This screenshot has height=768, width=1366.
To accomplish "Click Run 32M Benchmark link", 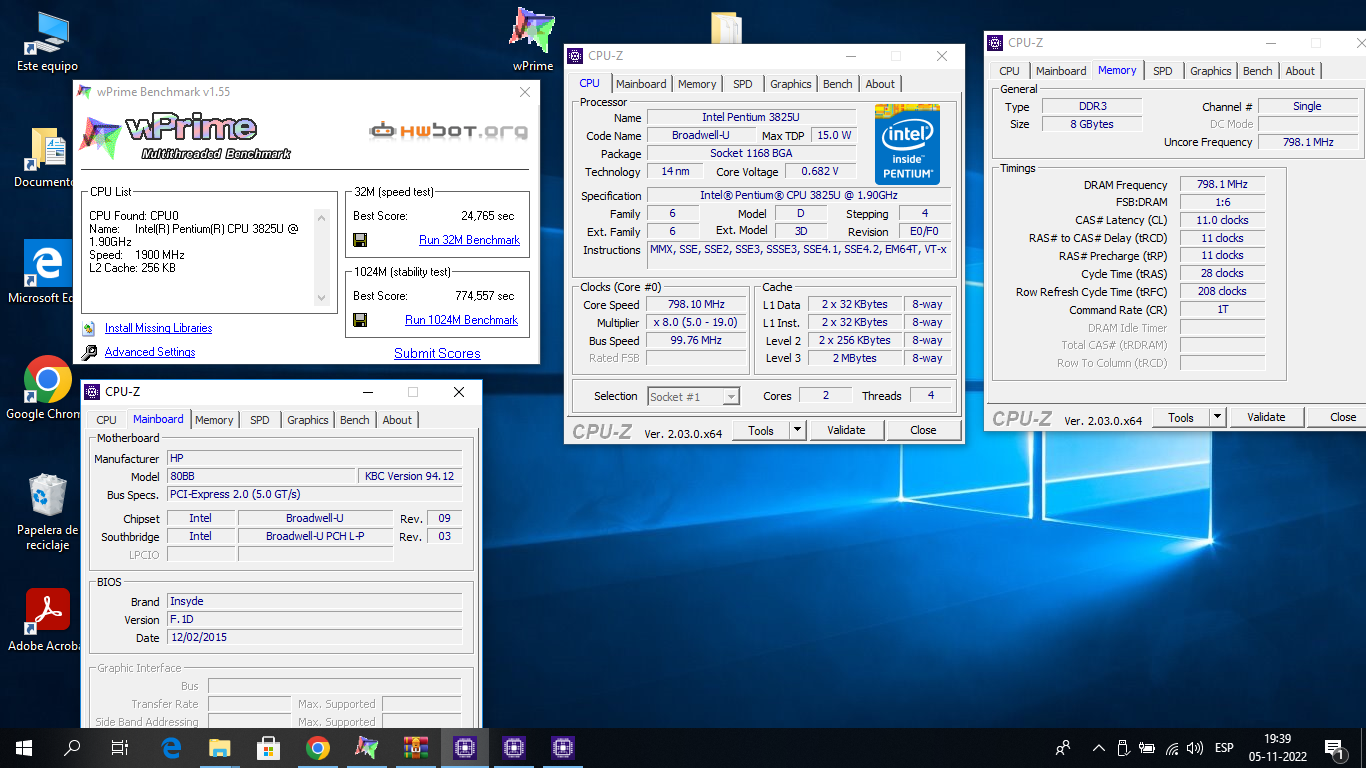I will click(469, 240).
